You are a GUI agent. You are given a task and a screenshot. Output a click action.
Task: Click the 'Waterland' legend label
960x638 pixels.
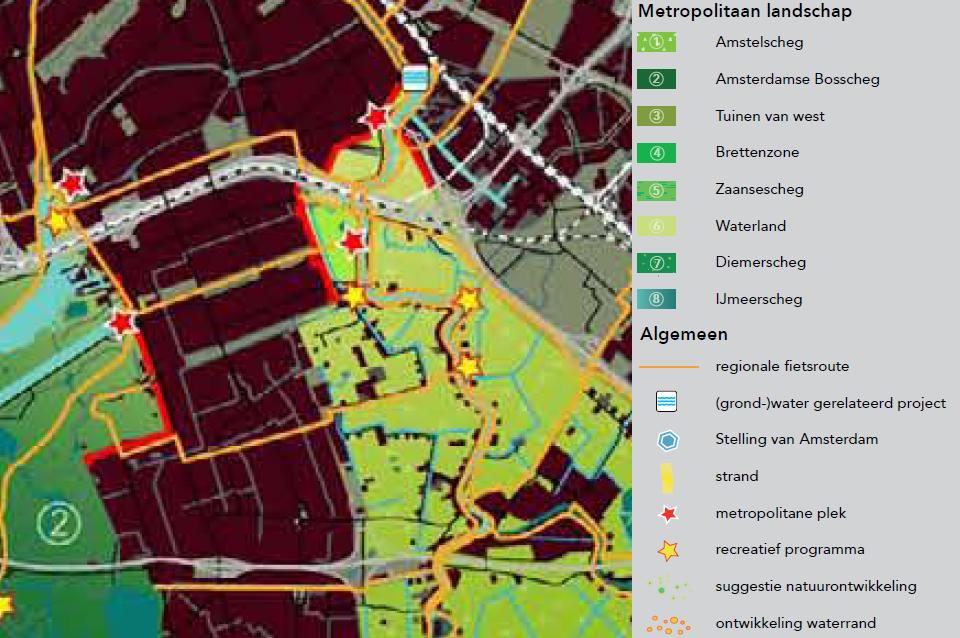click(751, 226)
